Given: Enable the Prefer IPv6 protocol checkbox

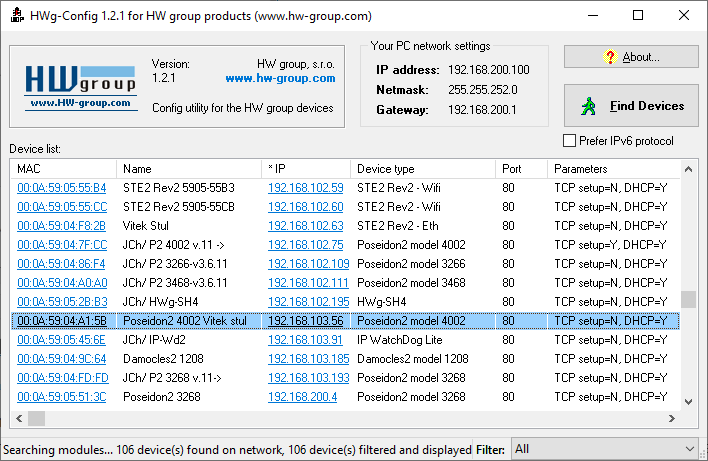Looking at the screenshot, I should pyautogui.click(x=569, y=141).
